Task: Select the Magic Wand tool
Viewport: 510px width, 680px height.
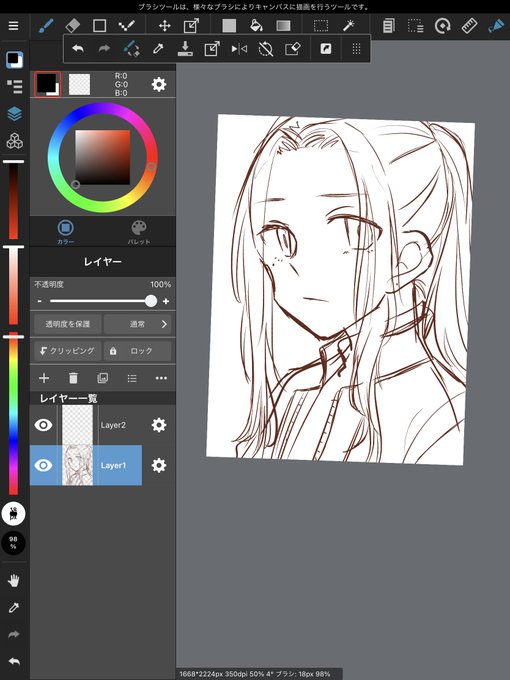Action: tap(348, 26)
